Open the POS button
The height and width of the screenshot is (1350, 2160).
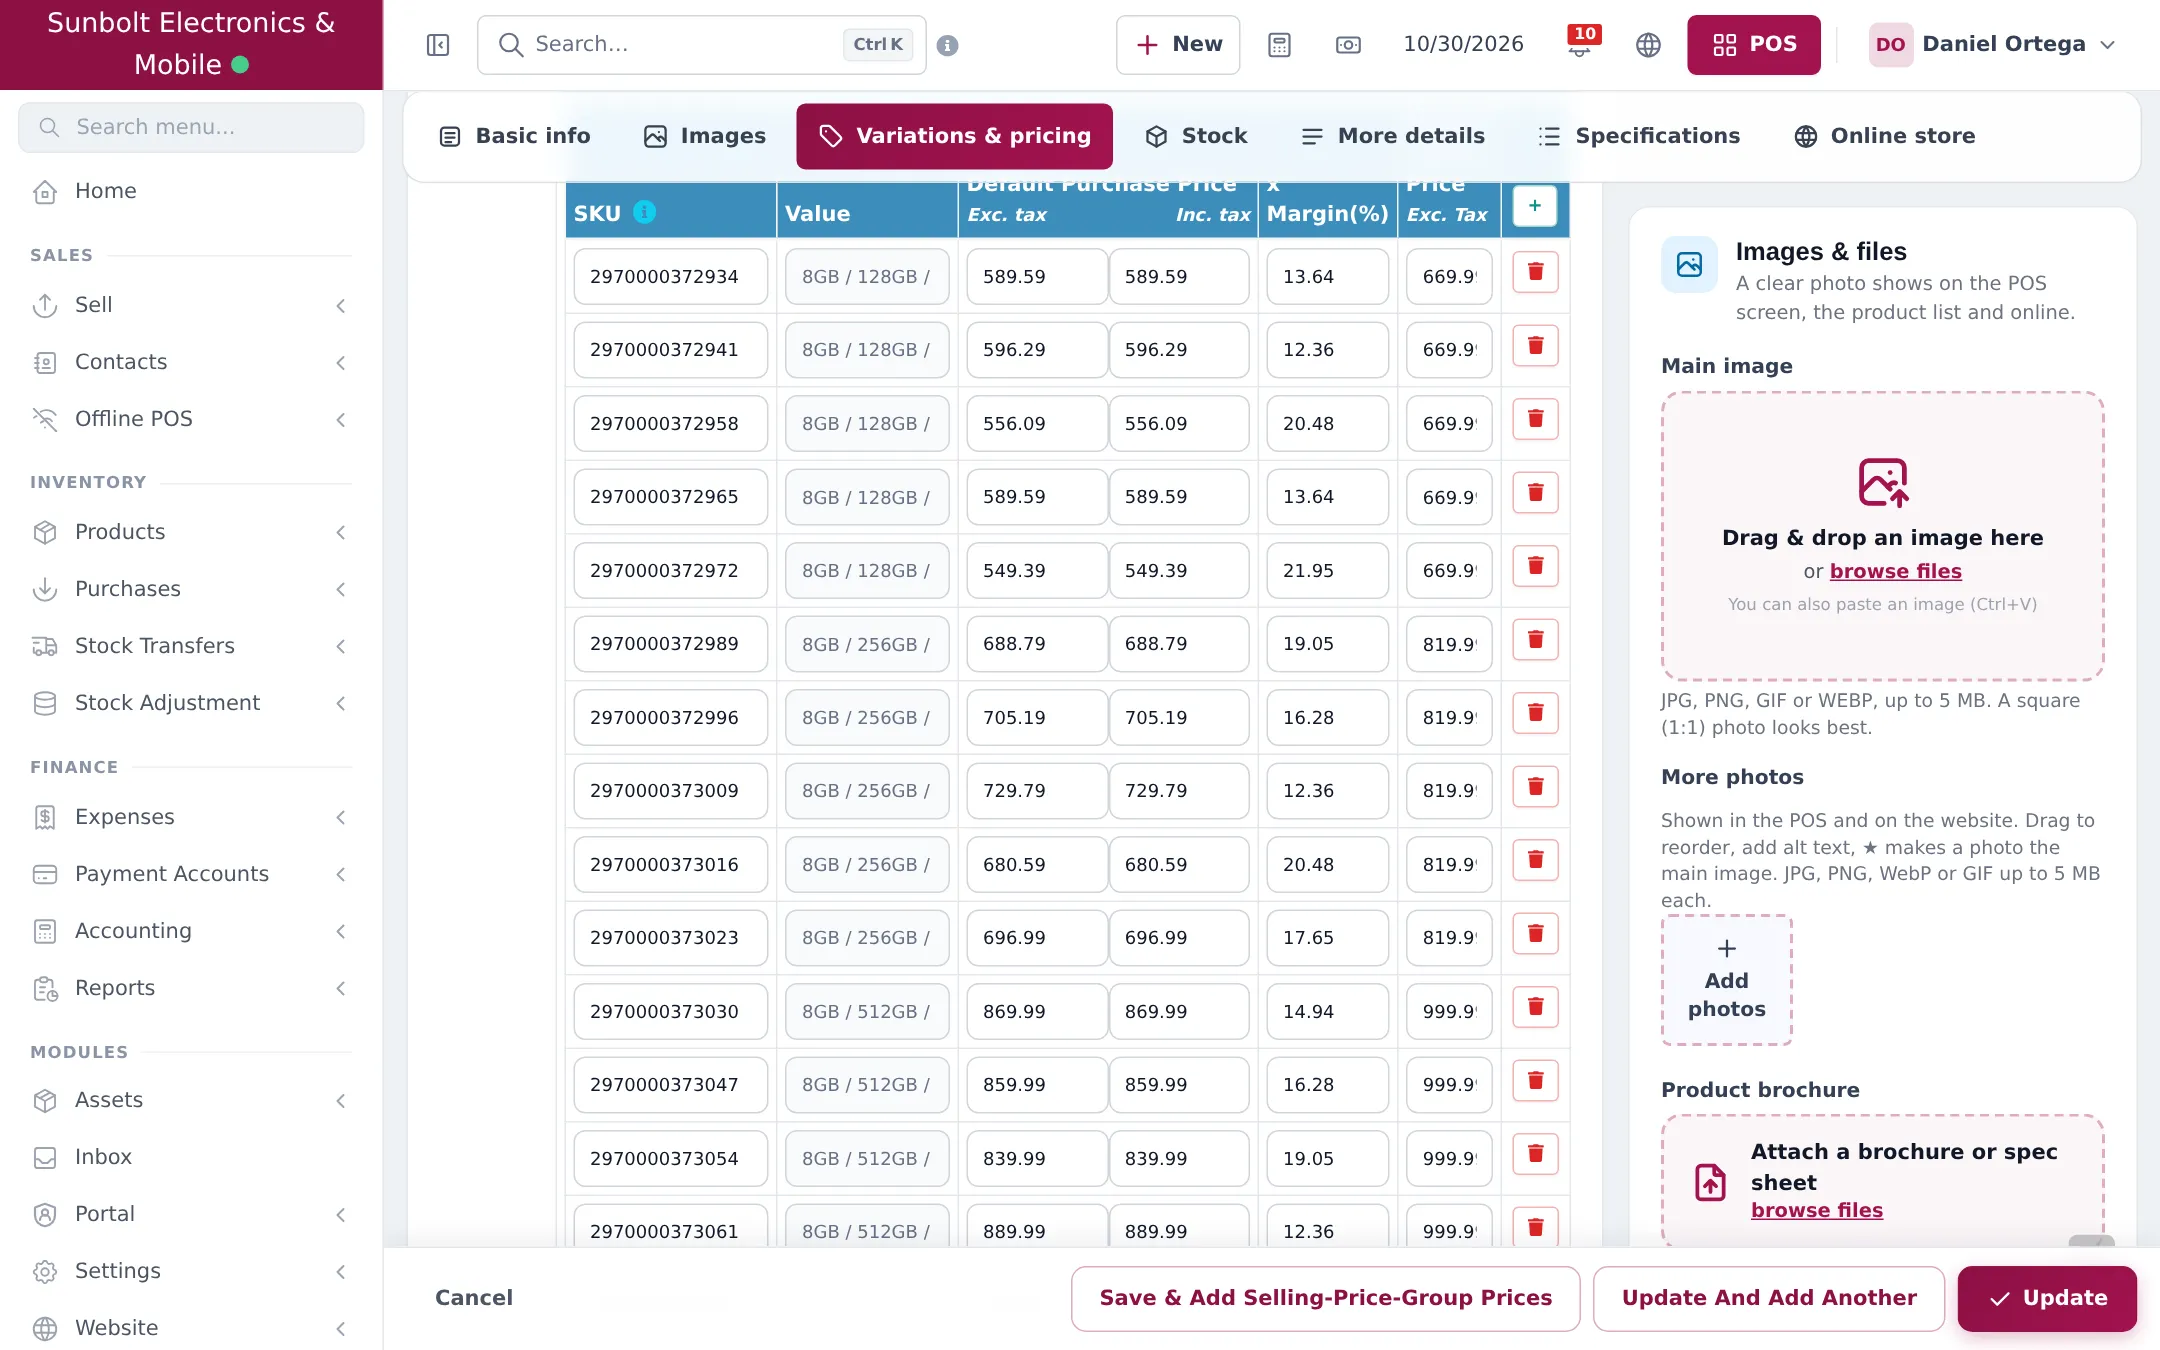point(1754,45)
